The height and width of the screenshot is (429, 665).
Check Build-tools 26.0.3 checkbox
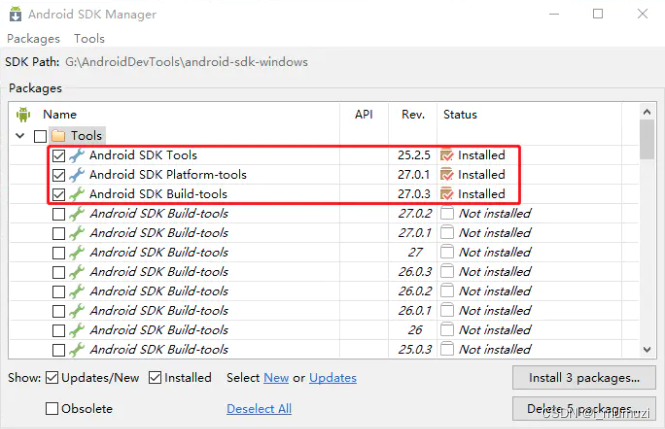tap(59, 272)
